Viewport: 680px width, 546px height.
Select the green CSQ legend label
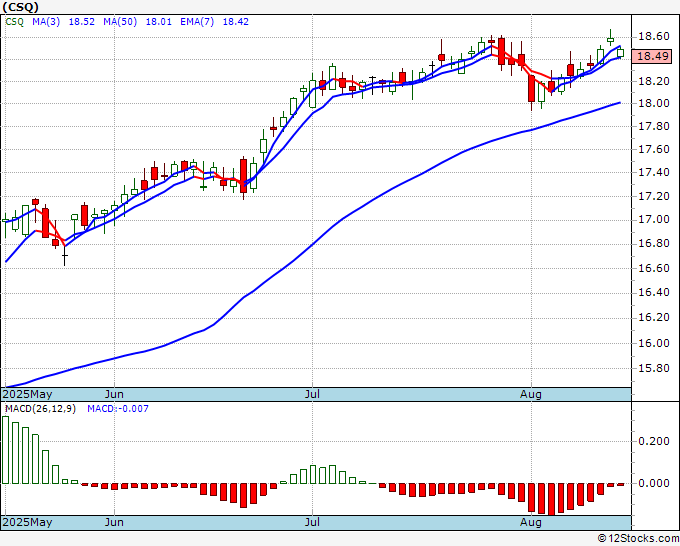[x=15, y=22]
